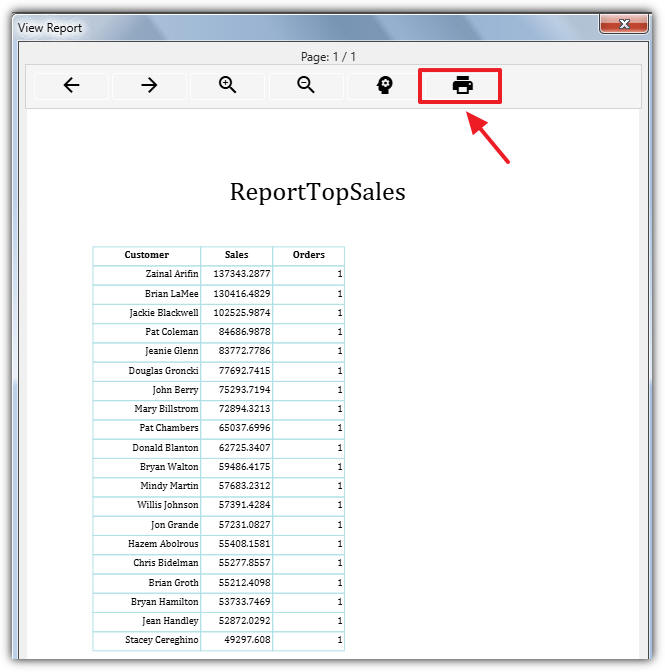Click the View Report title bar text

coord(50,28)
